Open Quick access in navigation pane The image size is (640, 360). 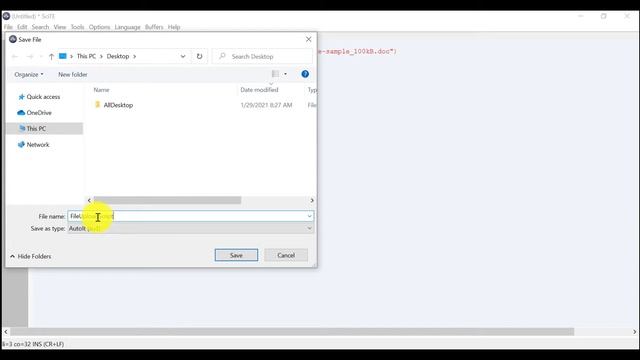pos(43,97)
